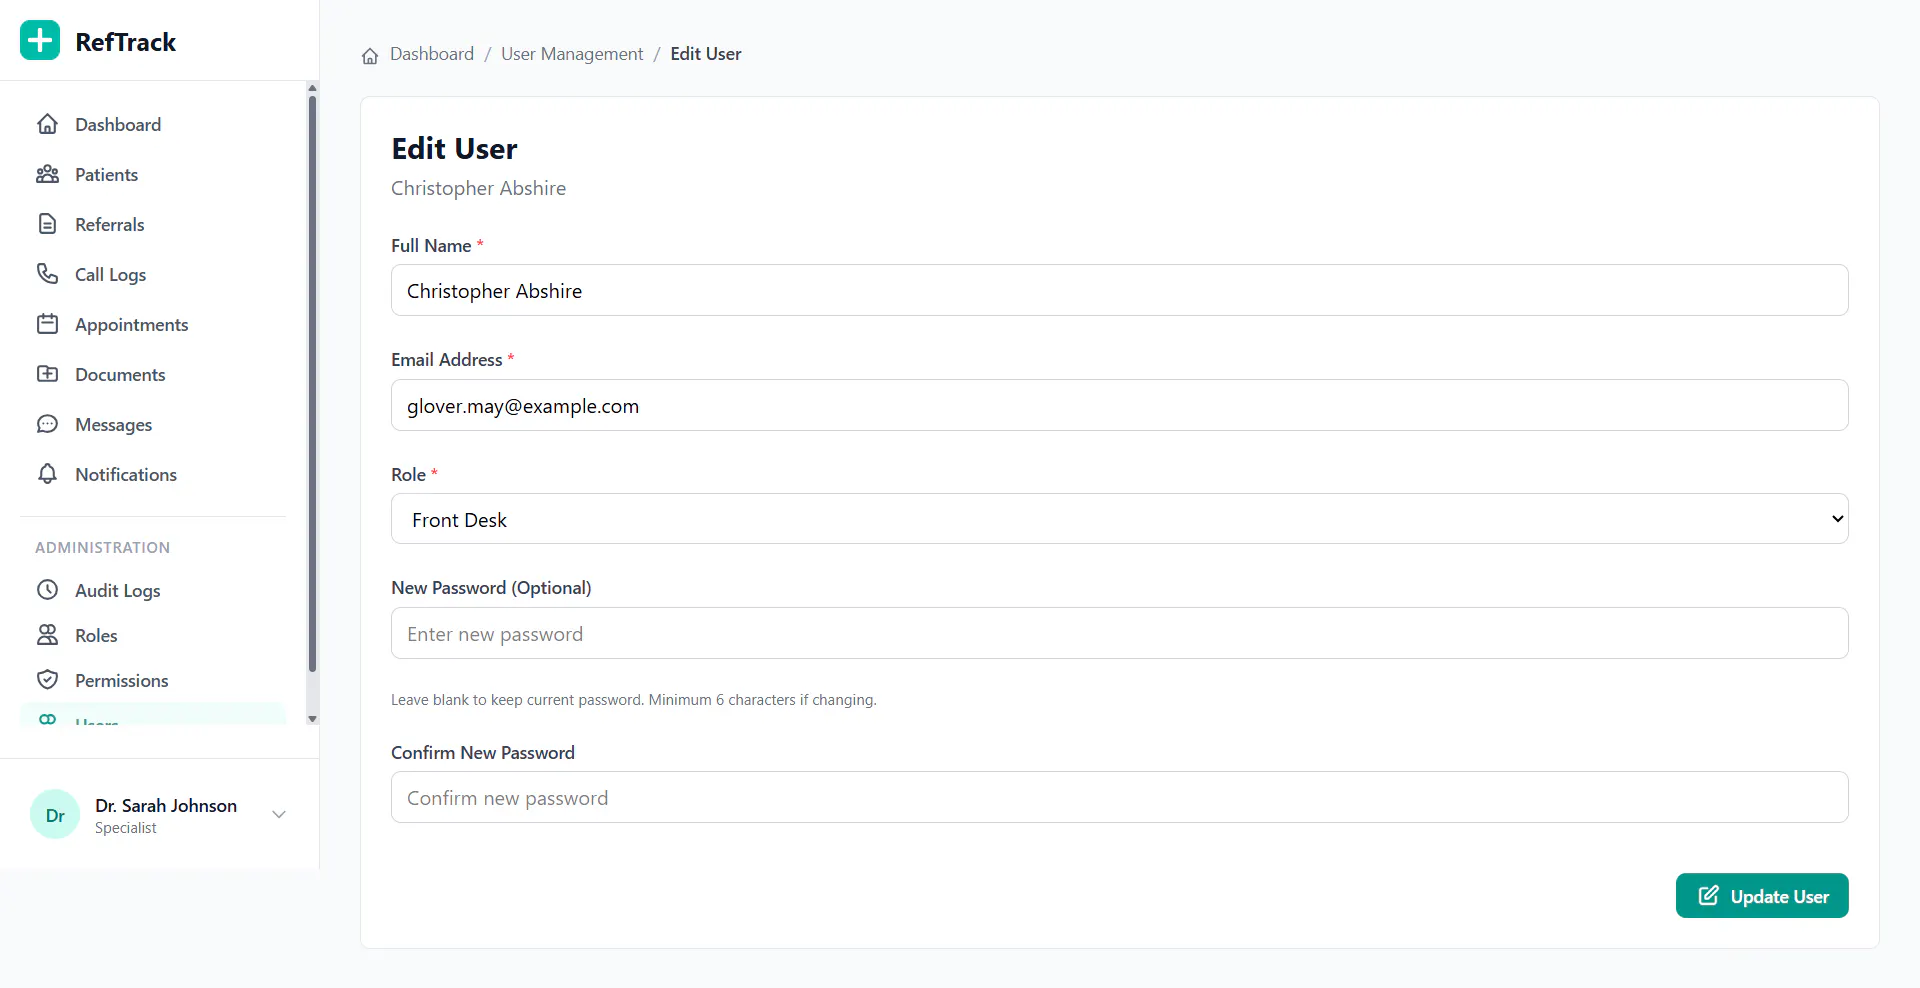This screenshot has width=1920, height=988.
Task: Click the Update User button
Action: tap(1761, 895)
